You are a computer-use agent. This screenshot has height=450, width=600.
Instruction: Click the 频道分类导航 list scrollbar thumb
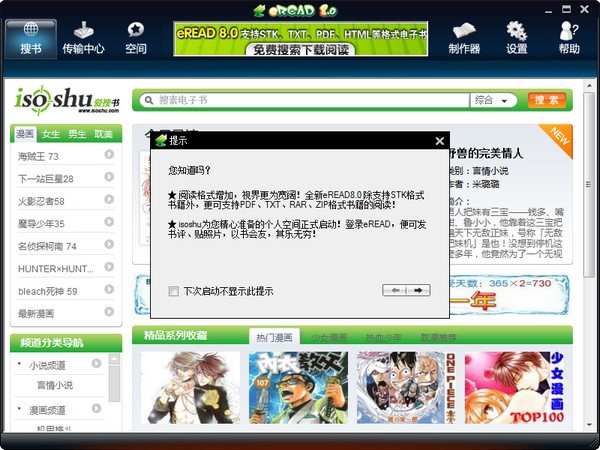(114, 384)
